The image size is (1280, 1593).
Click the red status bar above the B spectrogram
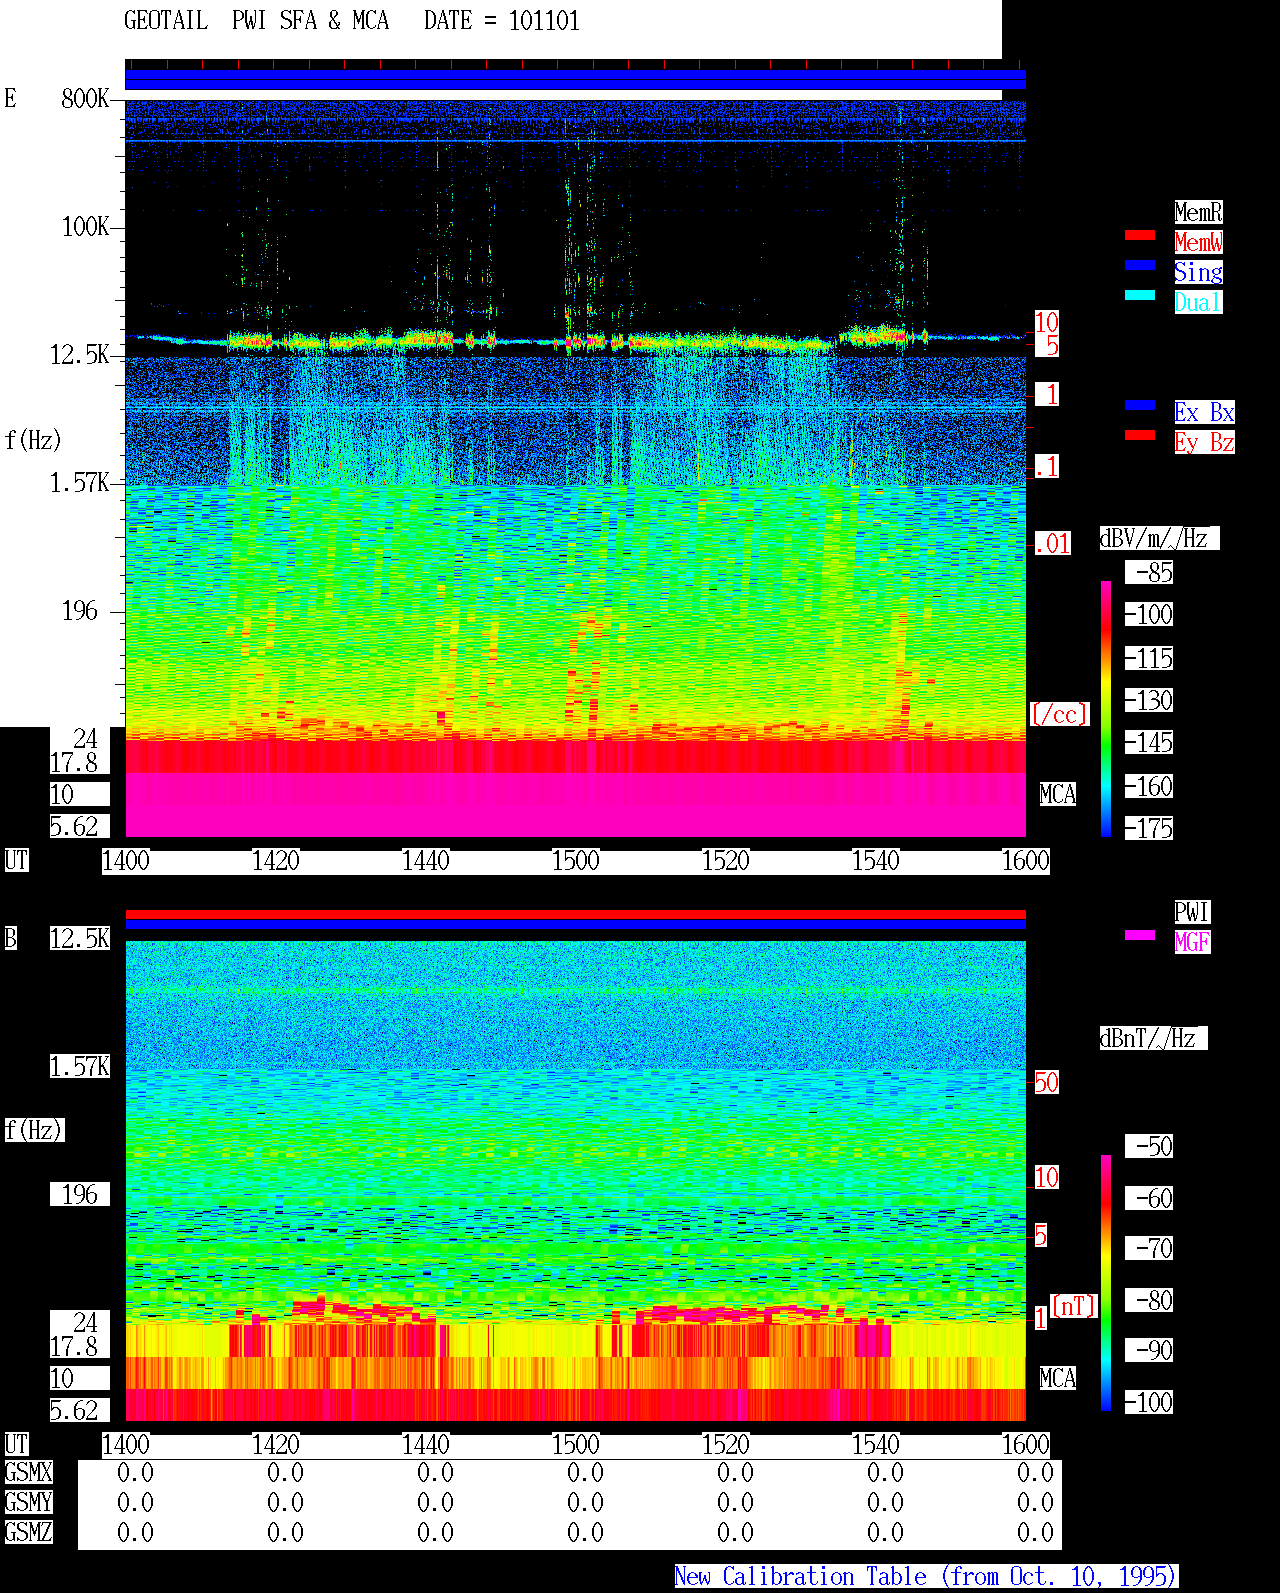tap(575, 914)
